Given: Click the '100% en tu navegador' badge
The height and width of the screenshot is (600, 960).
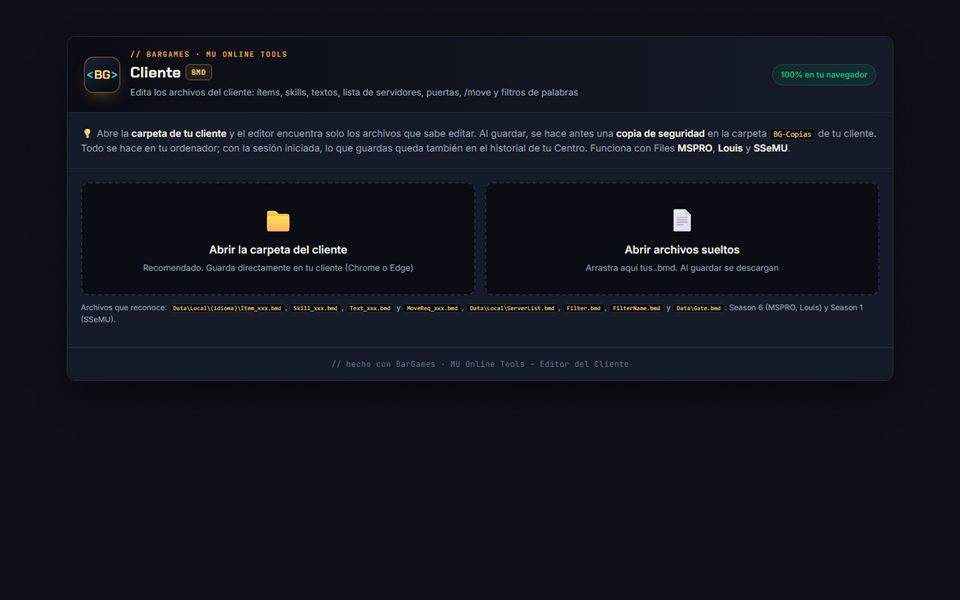Looking at the screenshot, I should (x=823, y=75).
